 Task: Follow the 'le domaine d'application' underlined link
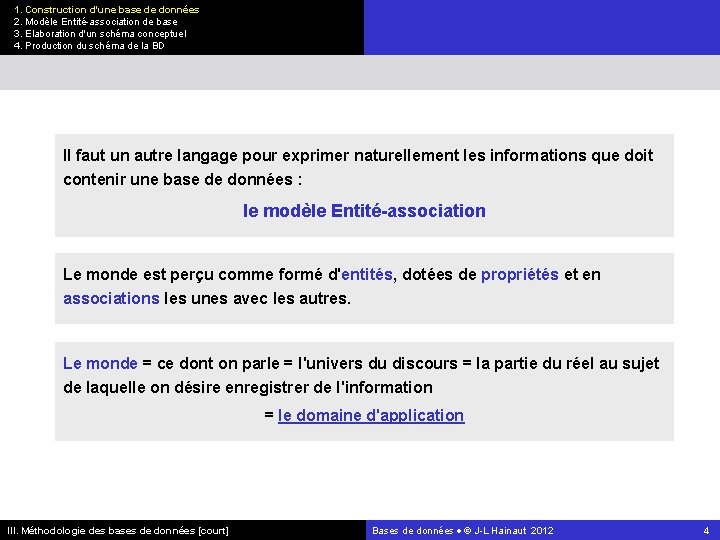point(371,416)
